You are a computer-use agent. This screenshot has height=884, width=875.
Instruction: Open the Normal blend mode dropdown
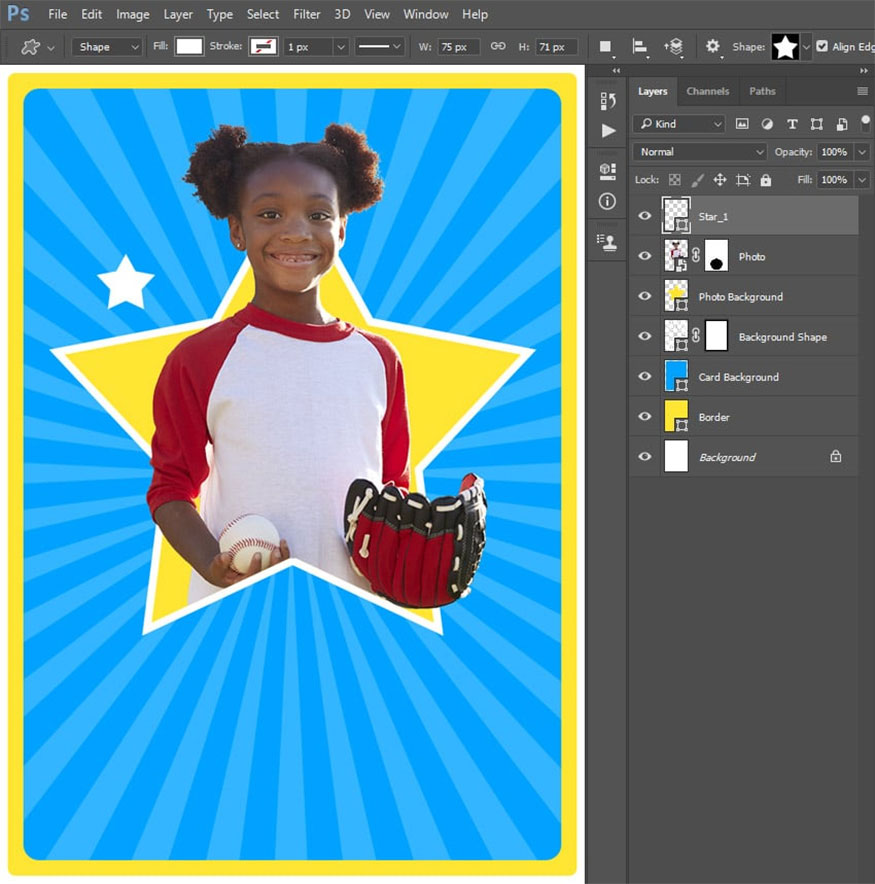click(x=699, y=152)
